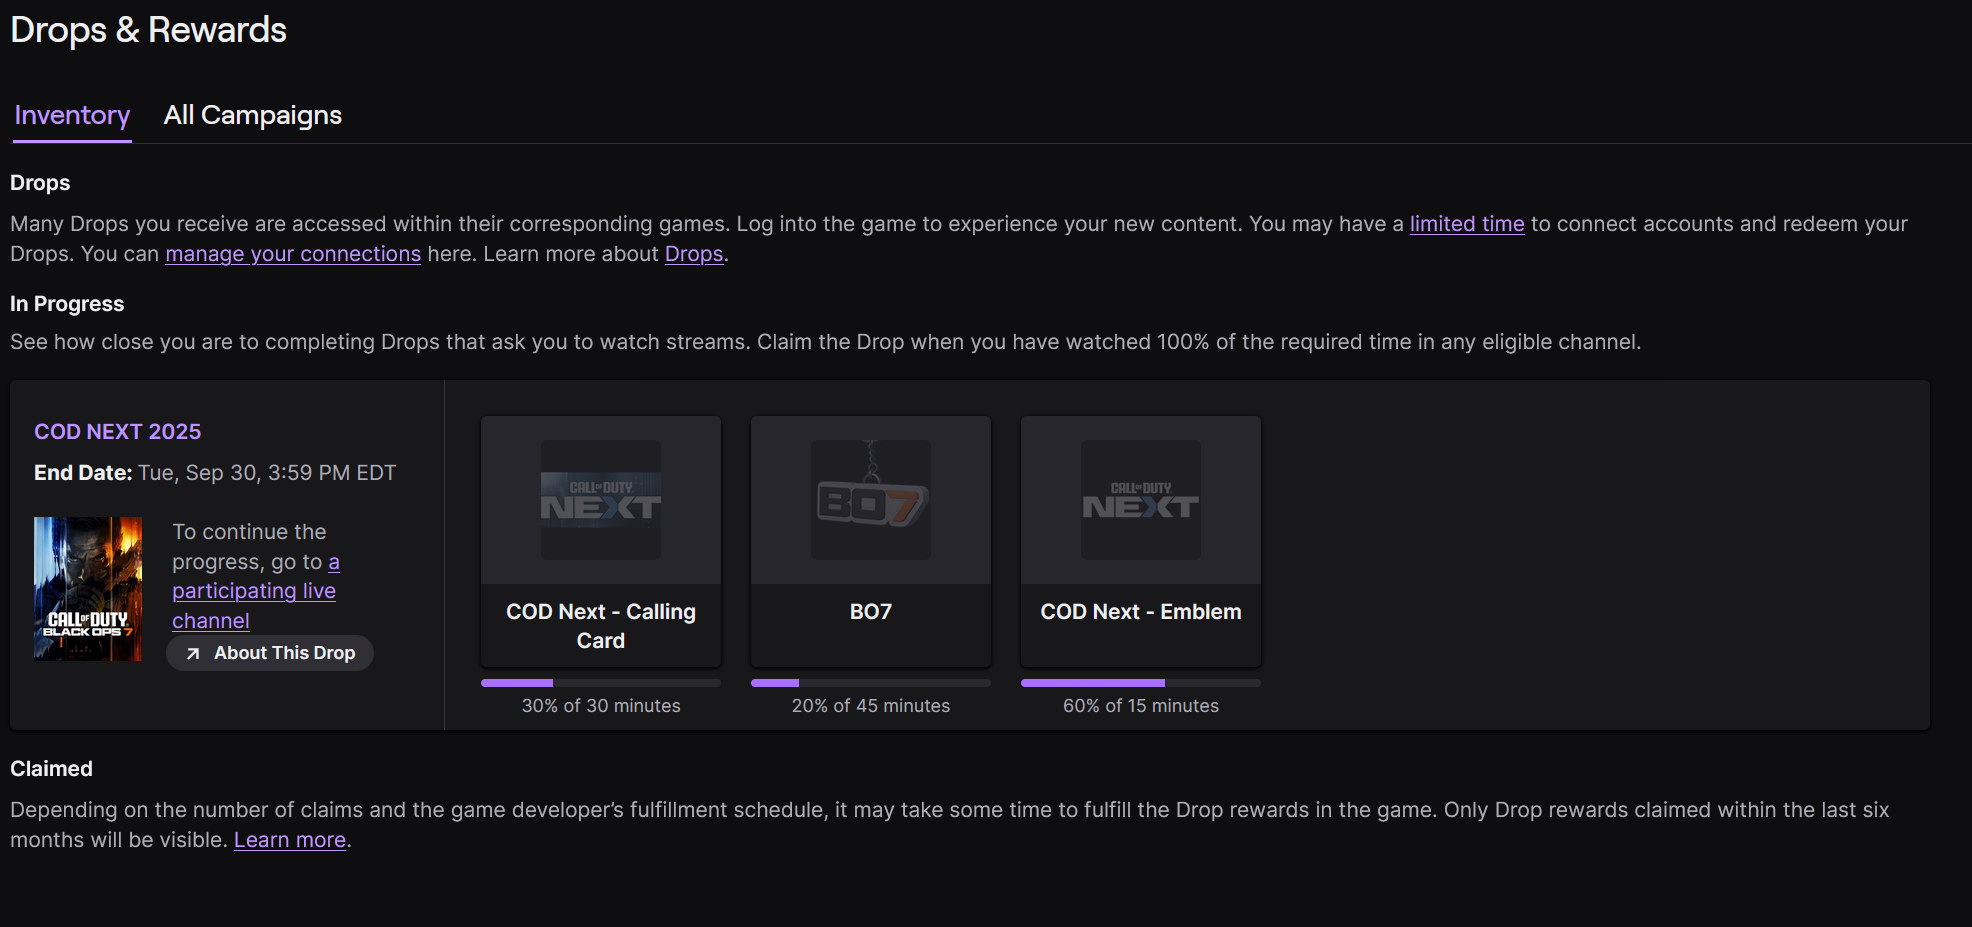1972x927 pixels.
Task: Click the BO7 20% progress bar
Action: tap(870, 683)
